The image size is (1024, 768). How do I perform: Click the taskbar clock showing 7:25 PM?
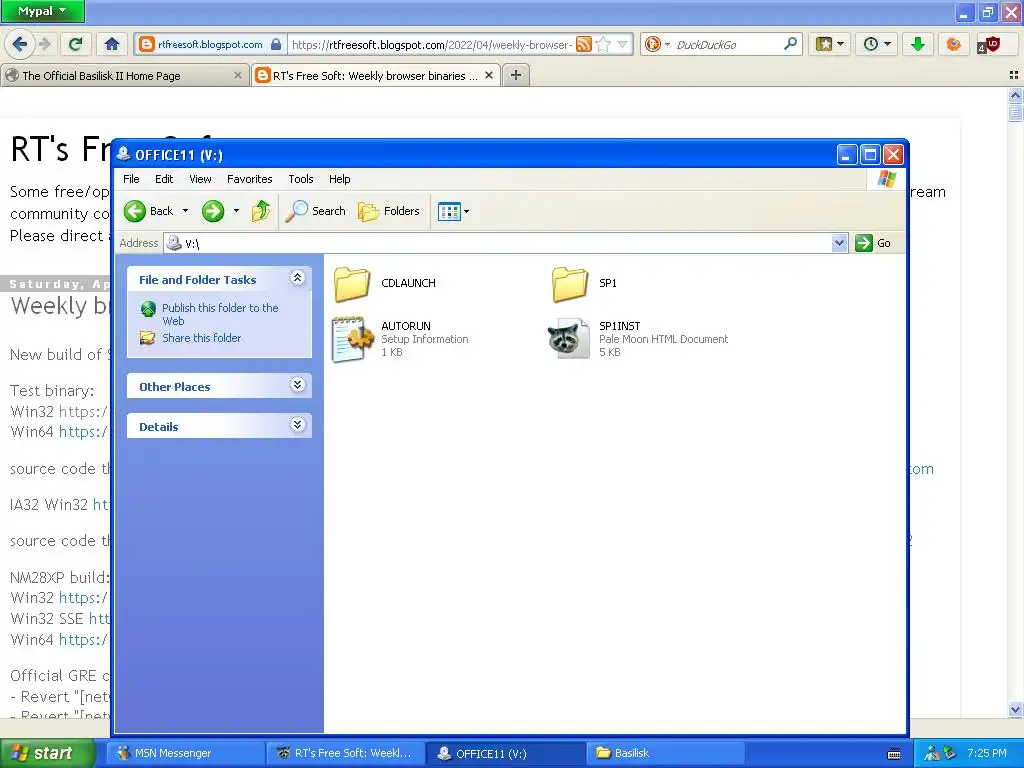coord(986,753)
